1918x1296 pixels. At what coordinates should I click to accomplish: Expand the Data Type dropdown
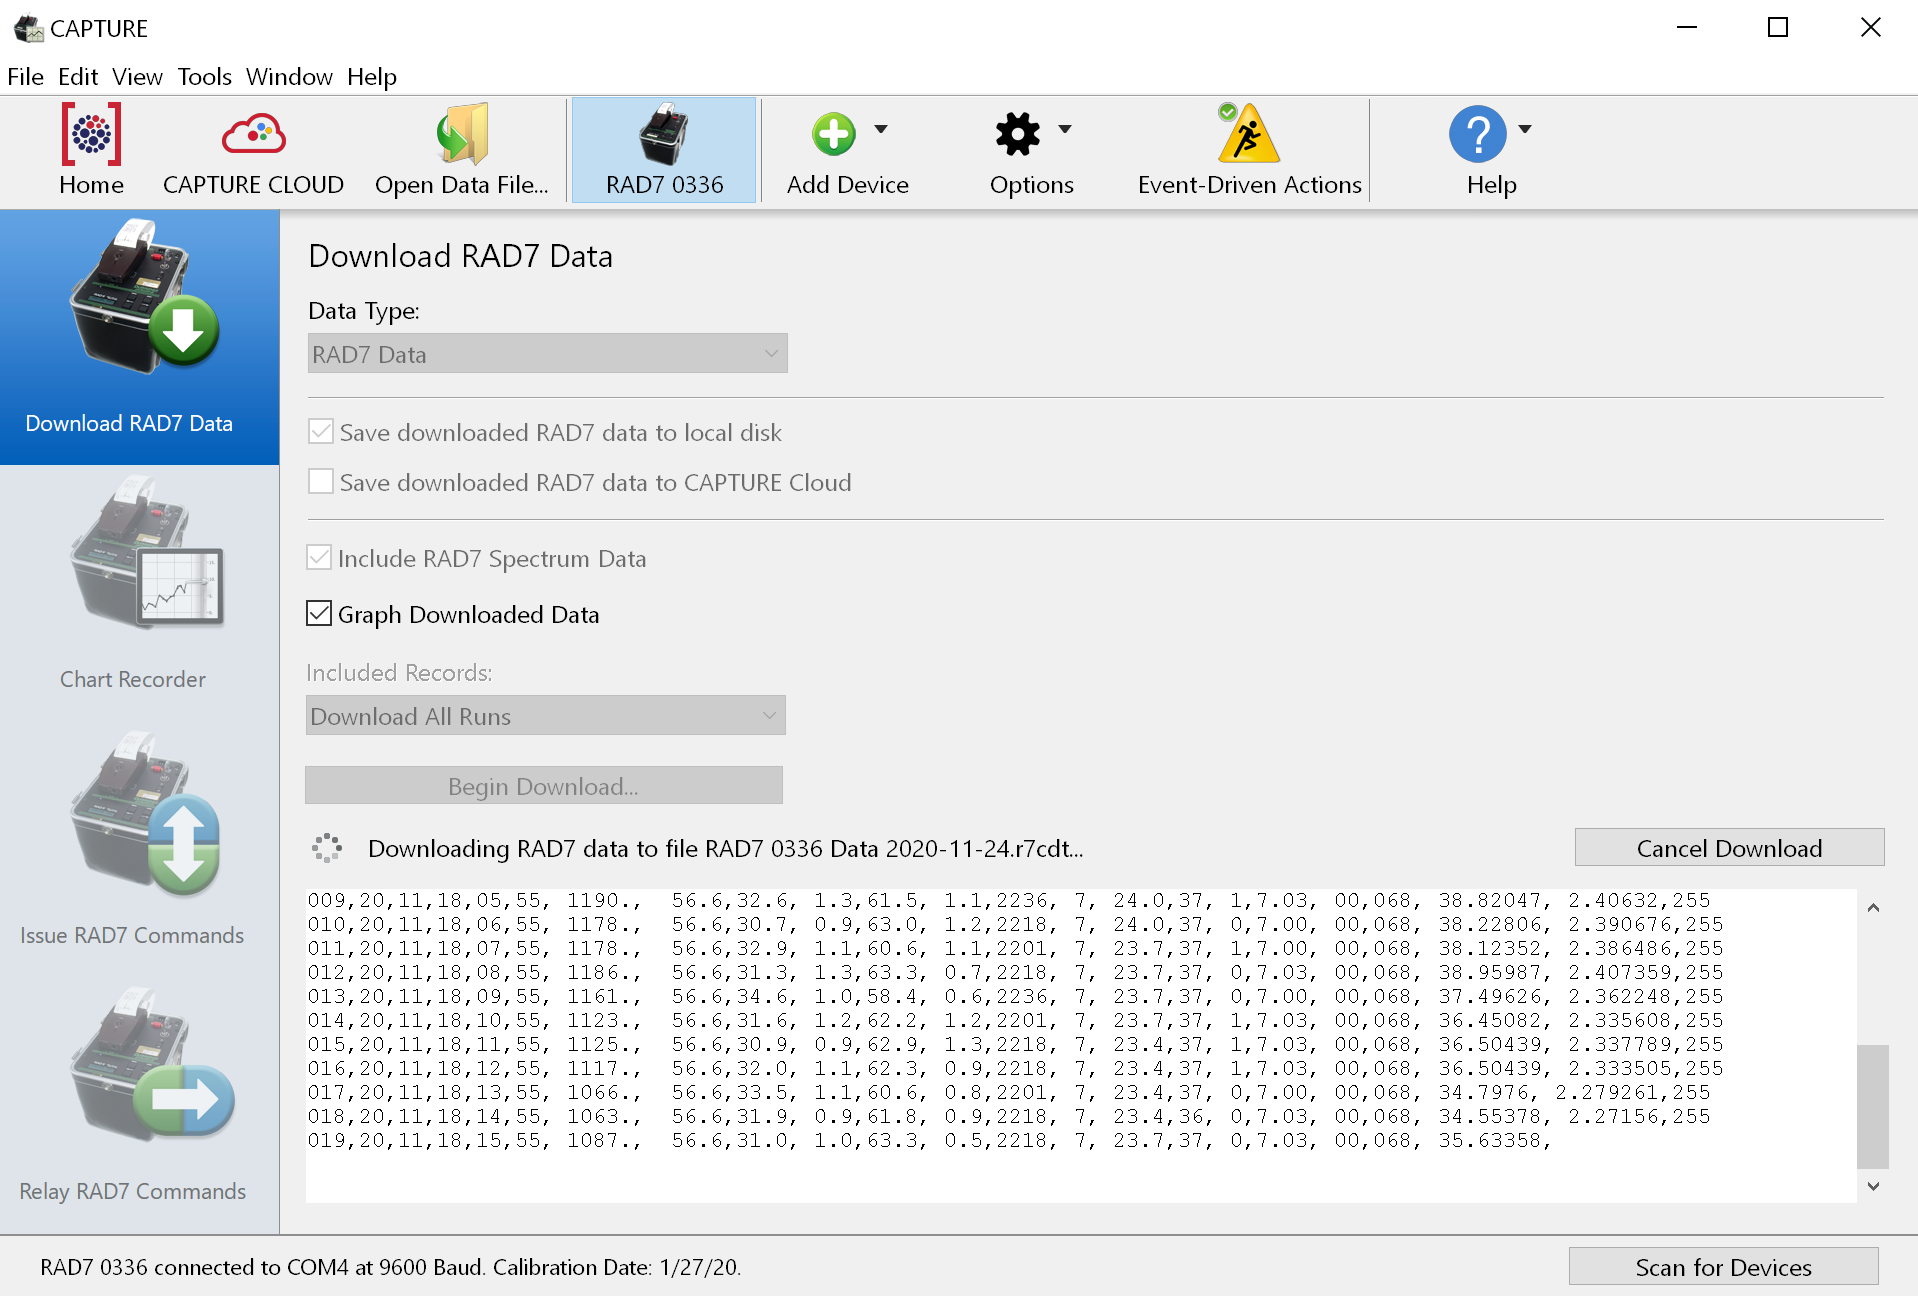coord(547,354)
